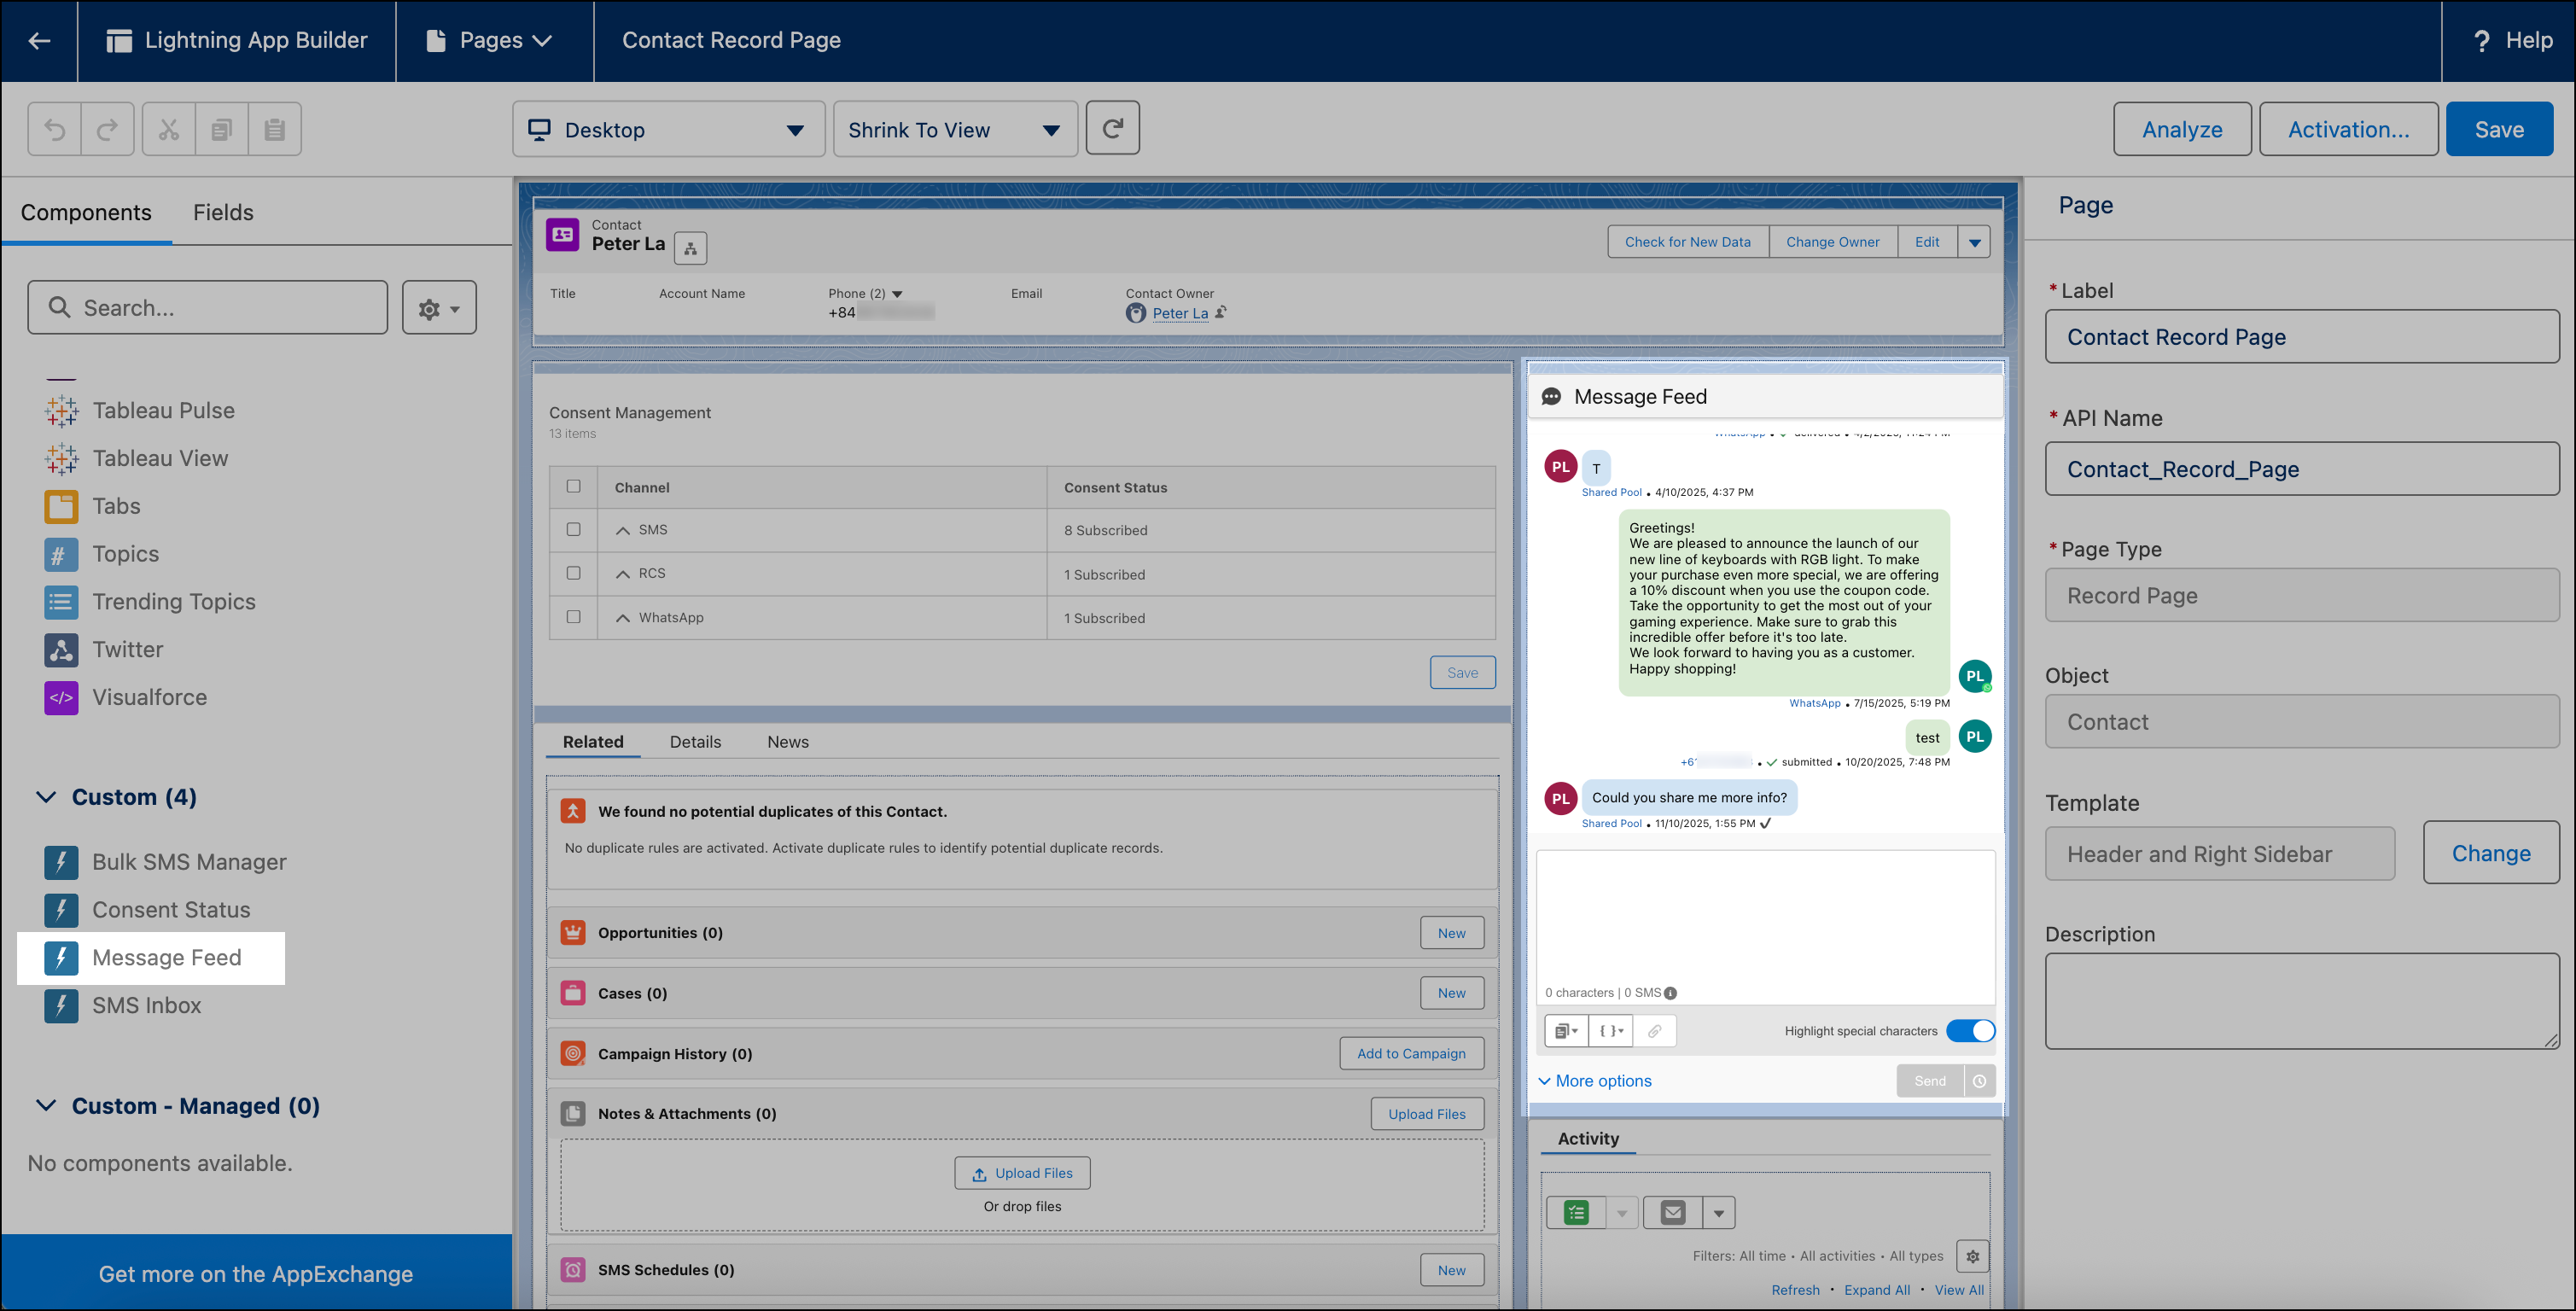
Task: Open the Pages menu dropdown
Action: click(x=489, y=41)
